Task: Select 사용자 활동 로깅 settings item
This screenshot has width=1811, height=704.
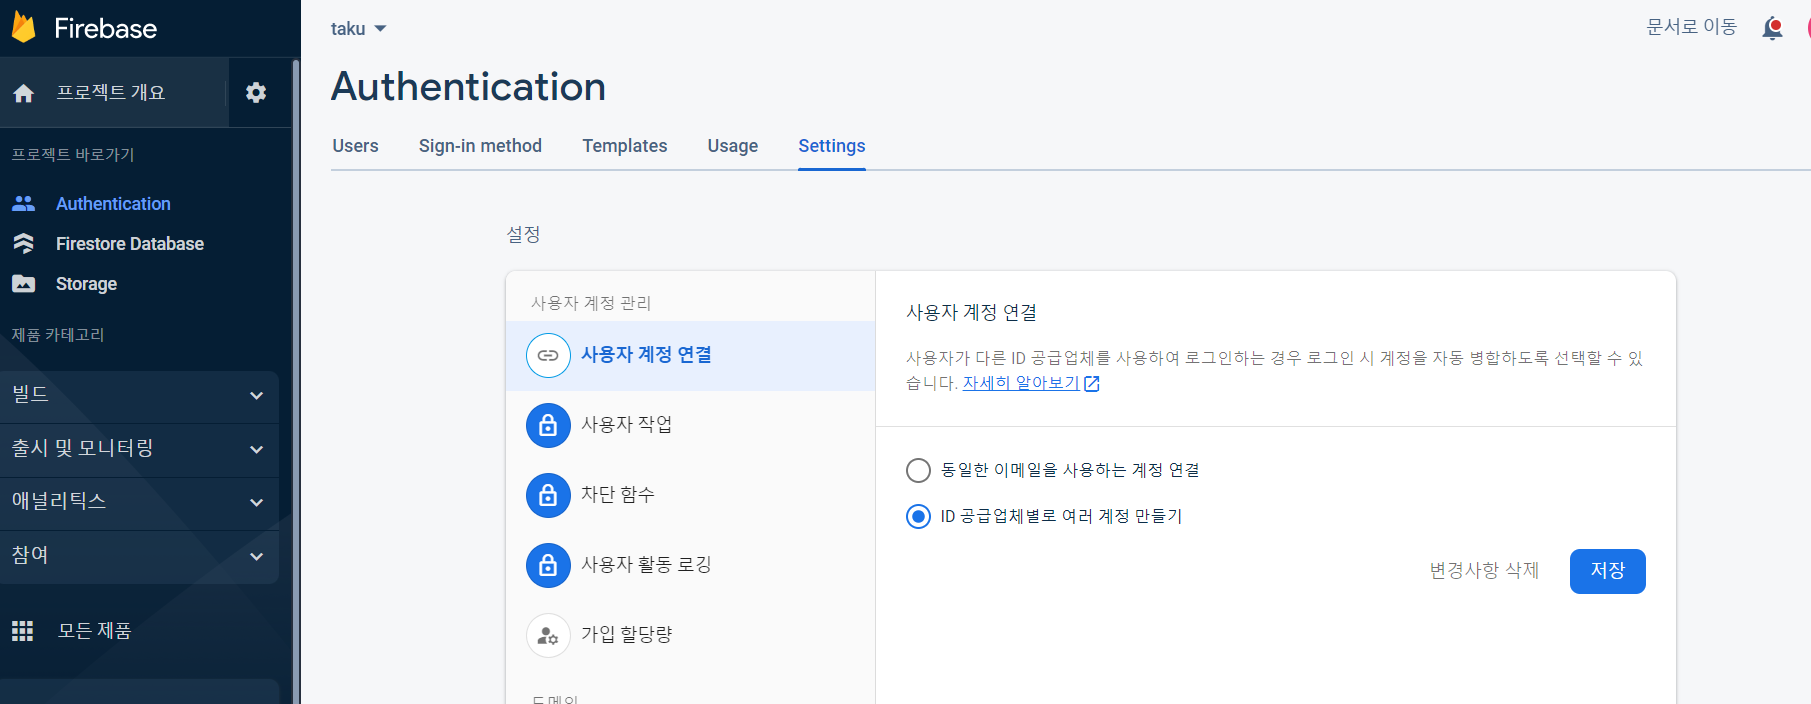Action: (691, 565)
